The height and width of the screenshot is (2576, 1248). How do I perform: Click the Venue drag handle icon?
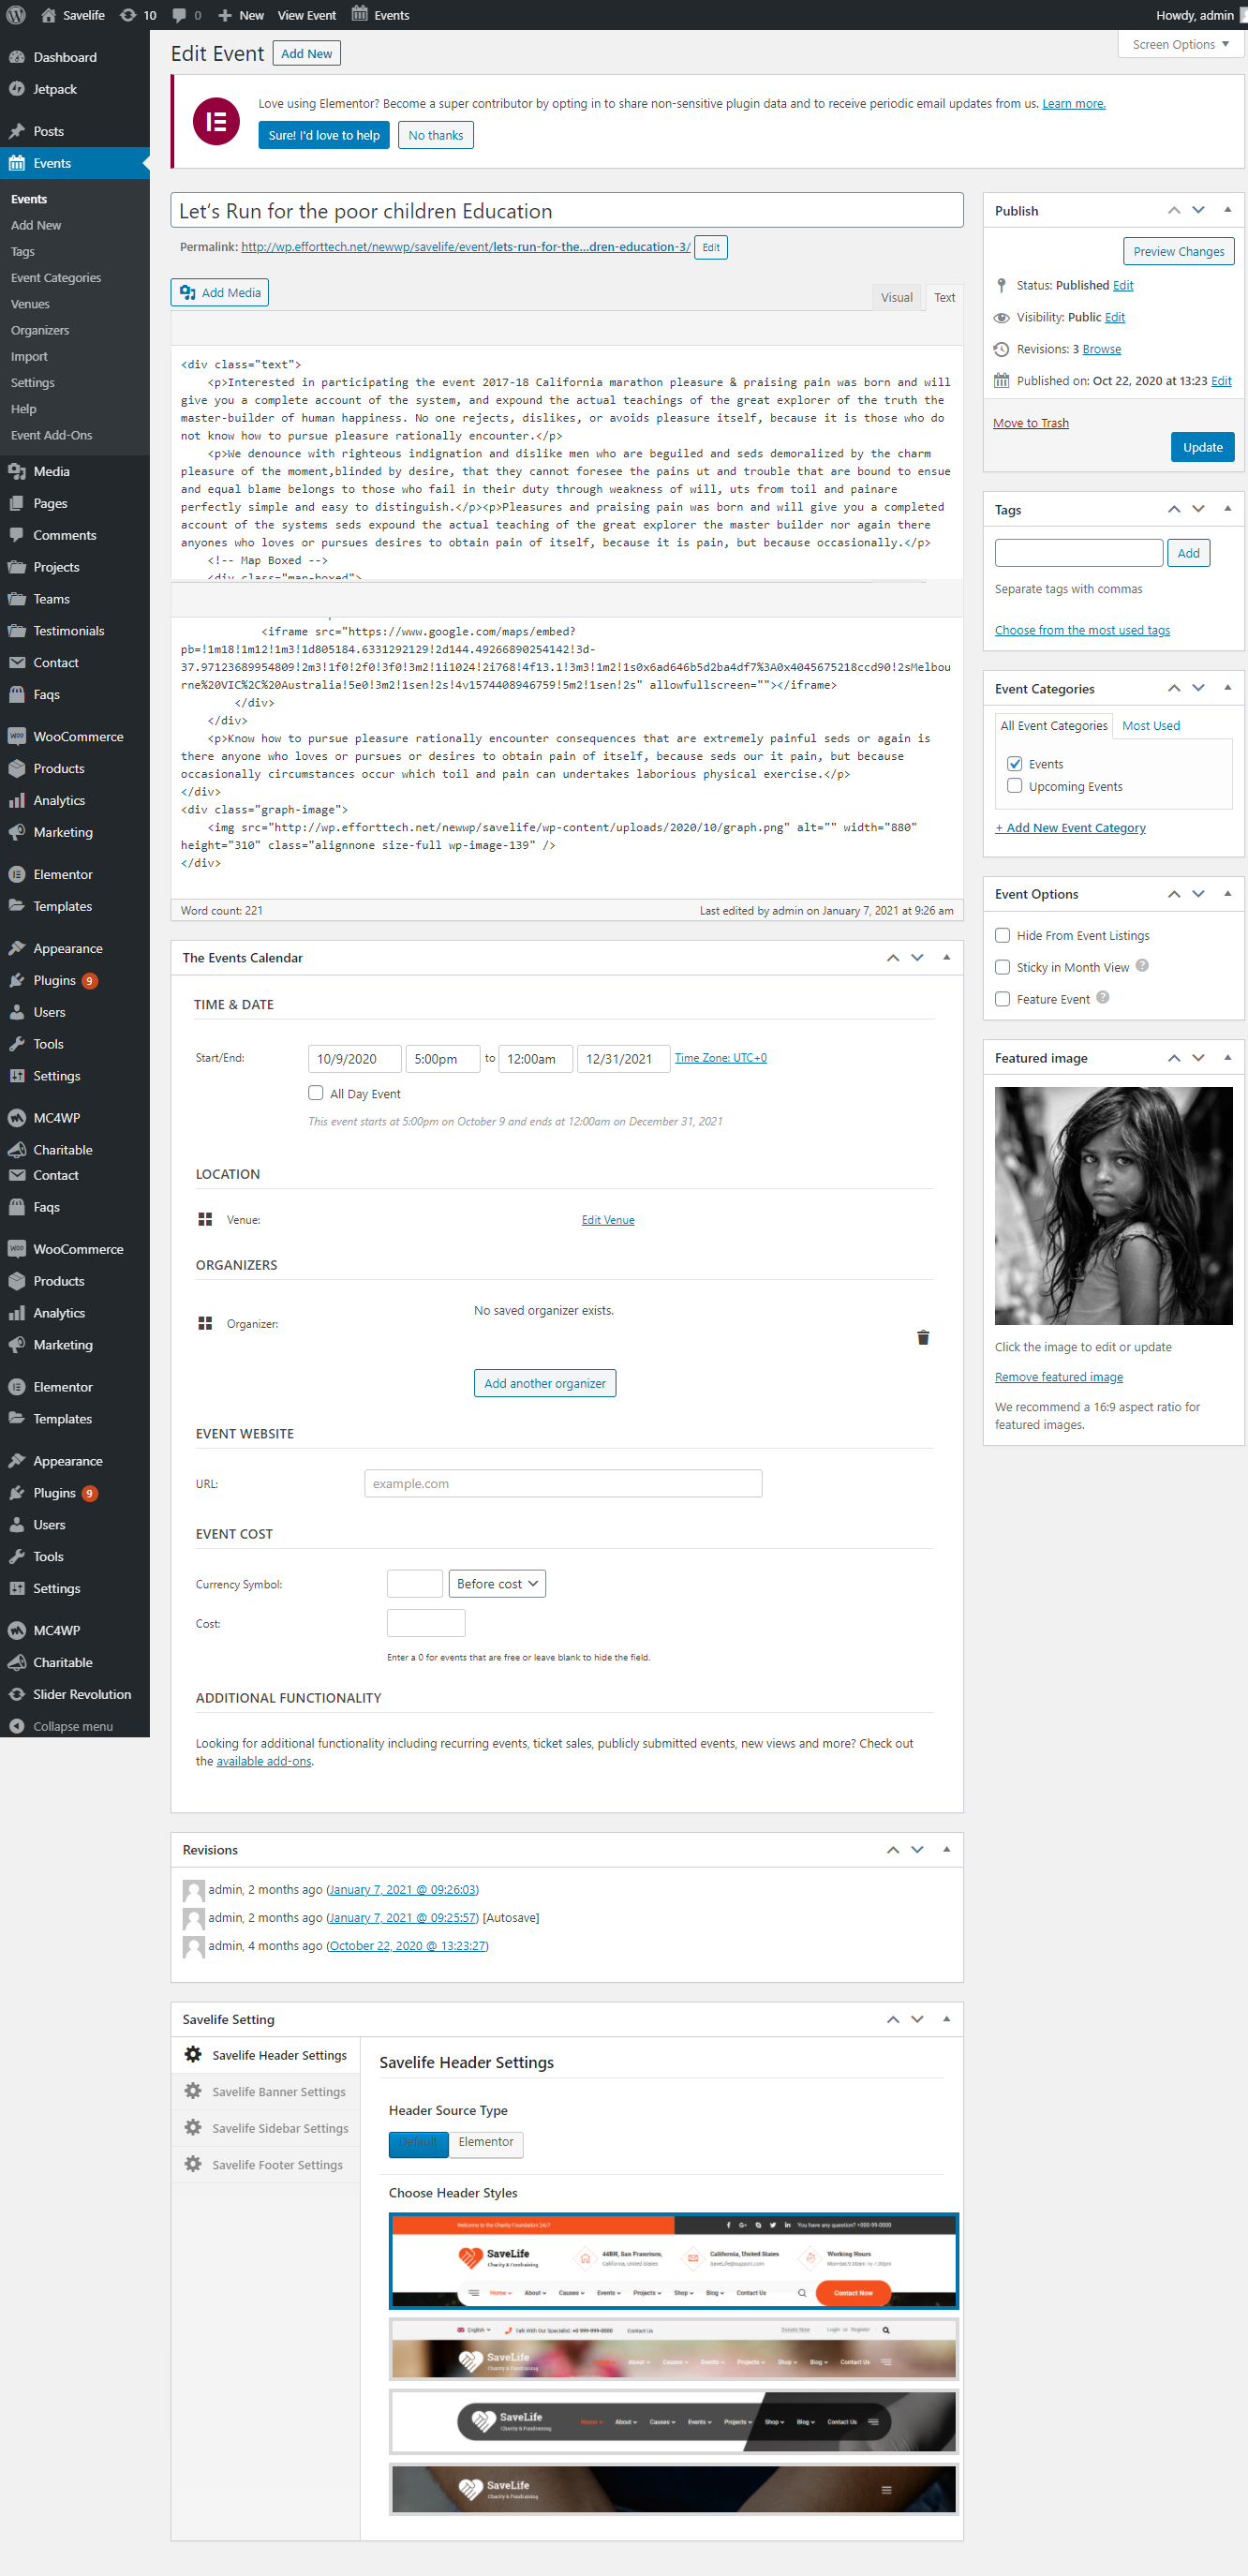205,1219
